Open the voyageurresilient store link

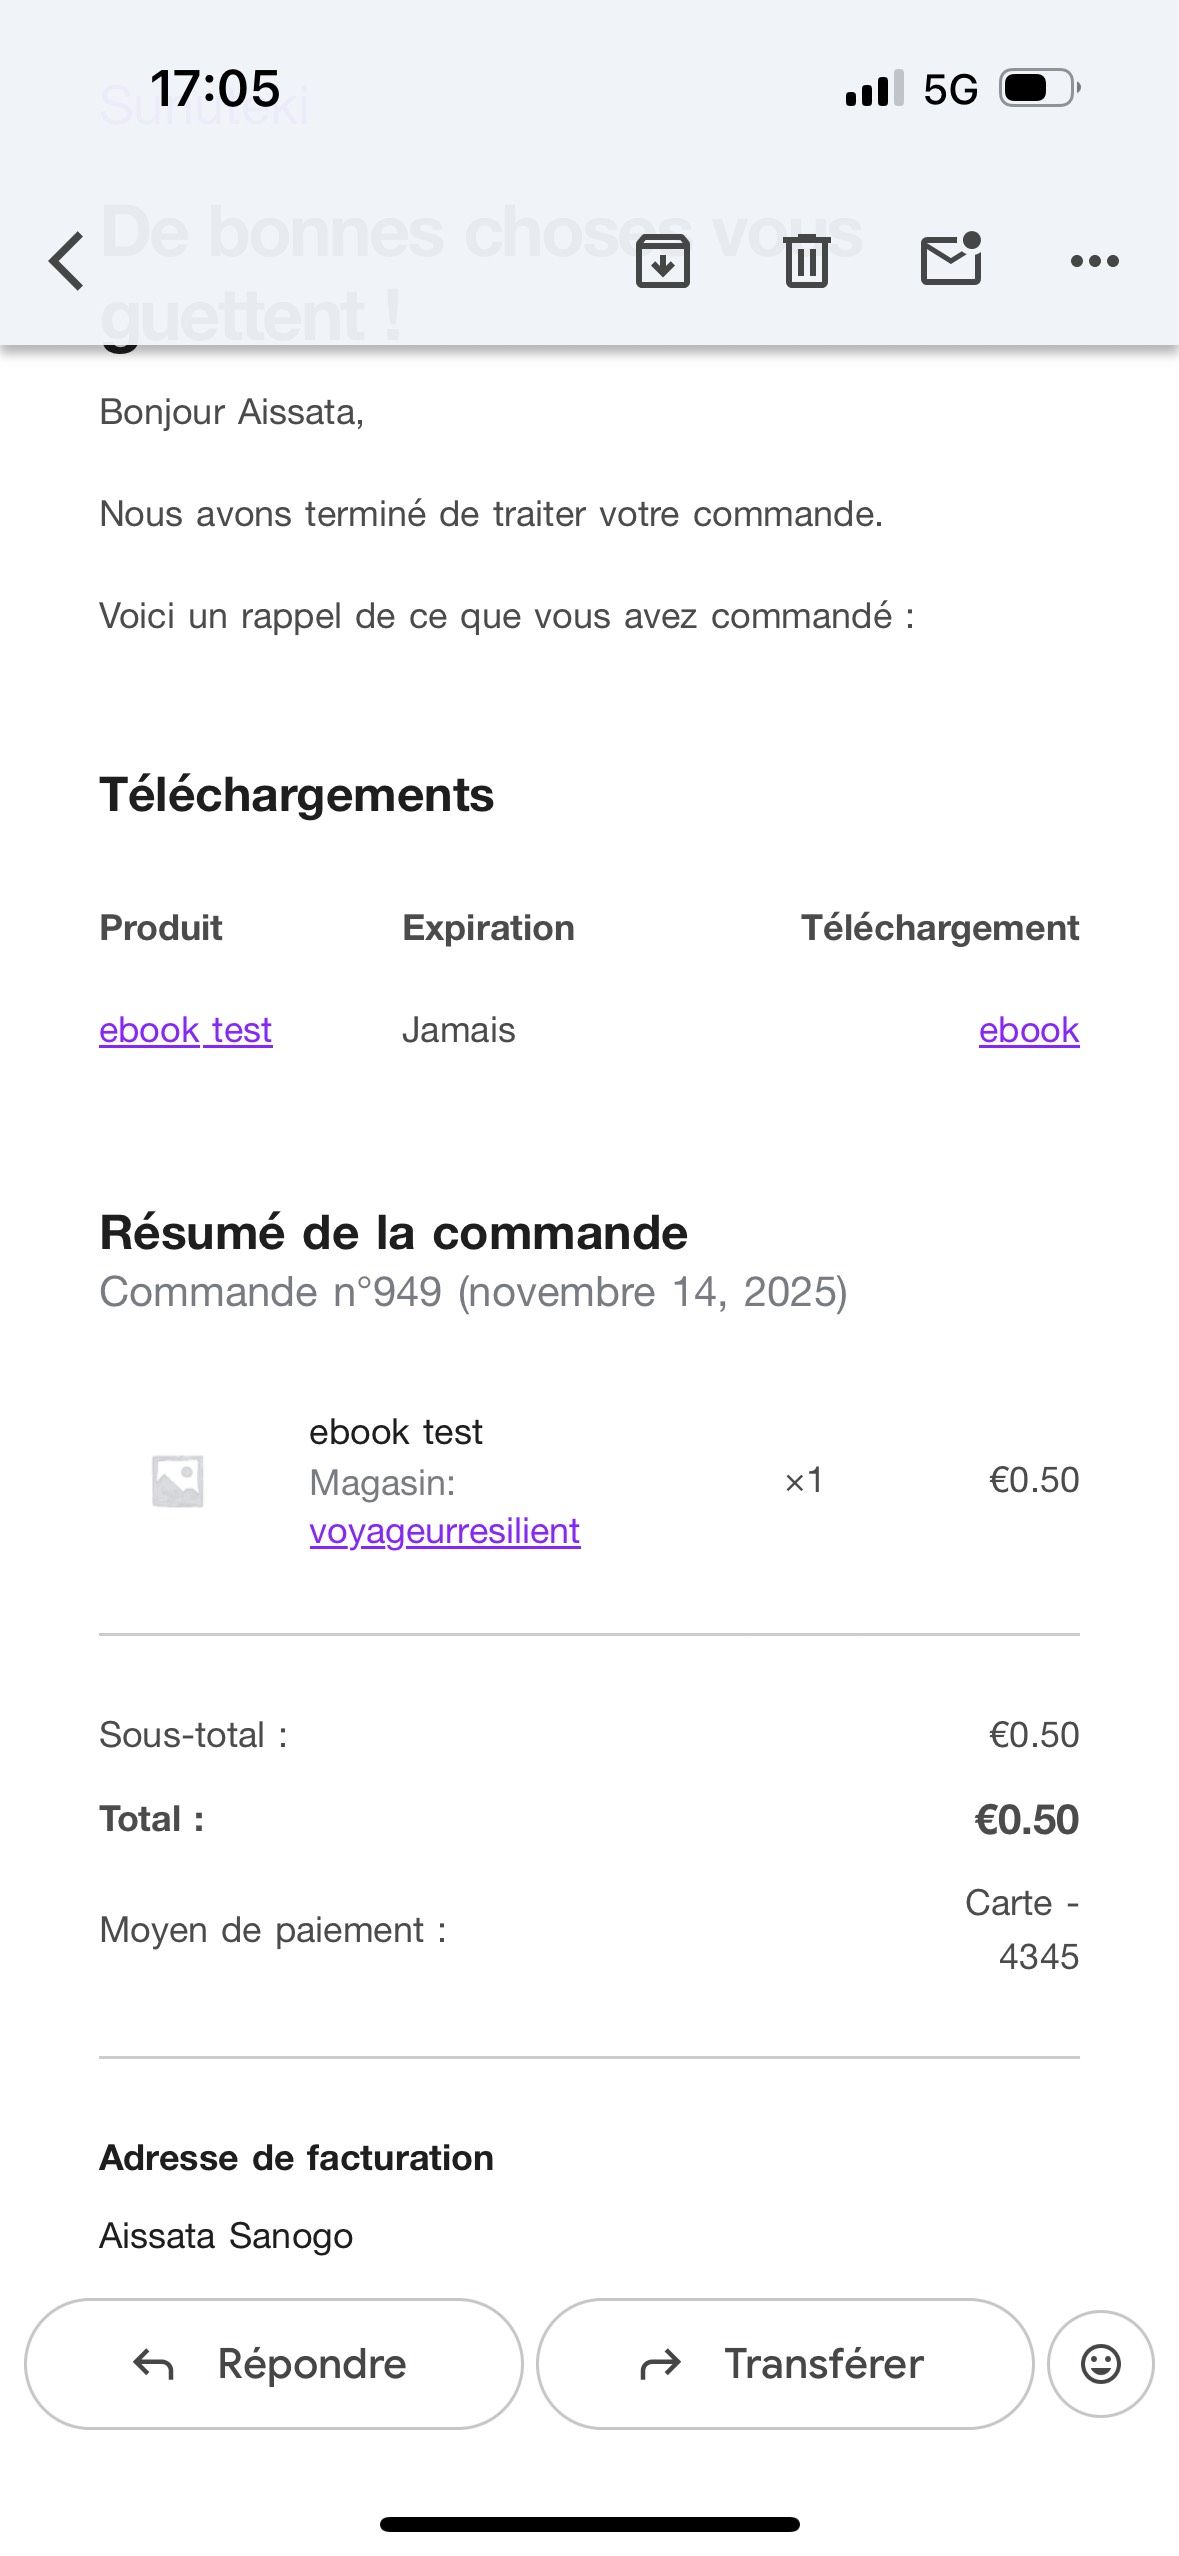(x=445, y=1531)
